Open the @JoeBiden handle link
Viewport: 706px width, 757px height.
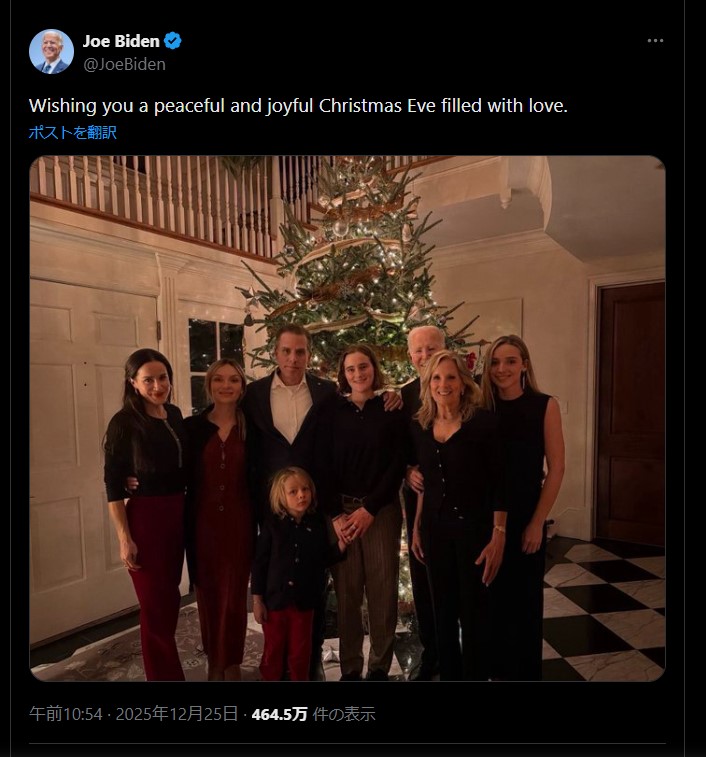[x=124, y=64]
